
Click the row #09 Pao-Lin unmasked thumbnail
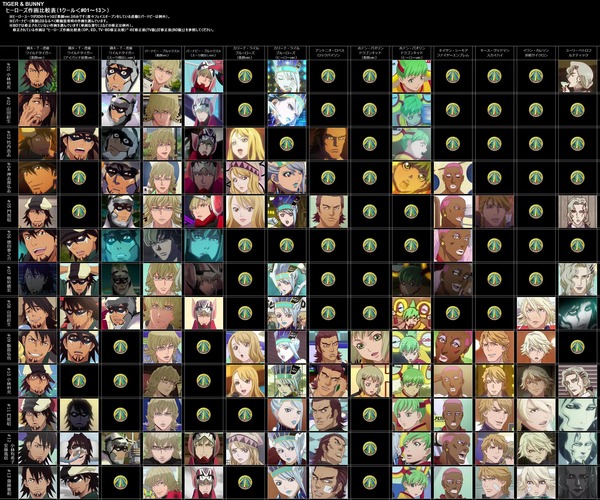click(x=370, y=347)
